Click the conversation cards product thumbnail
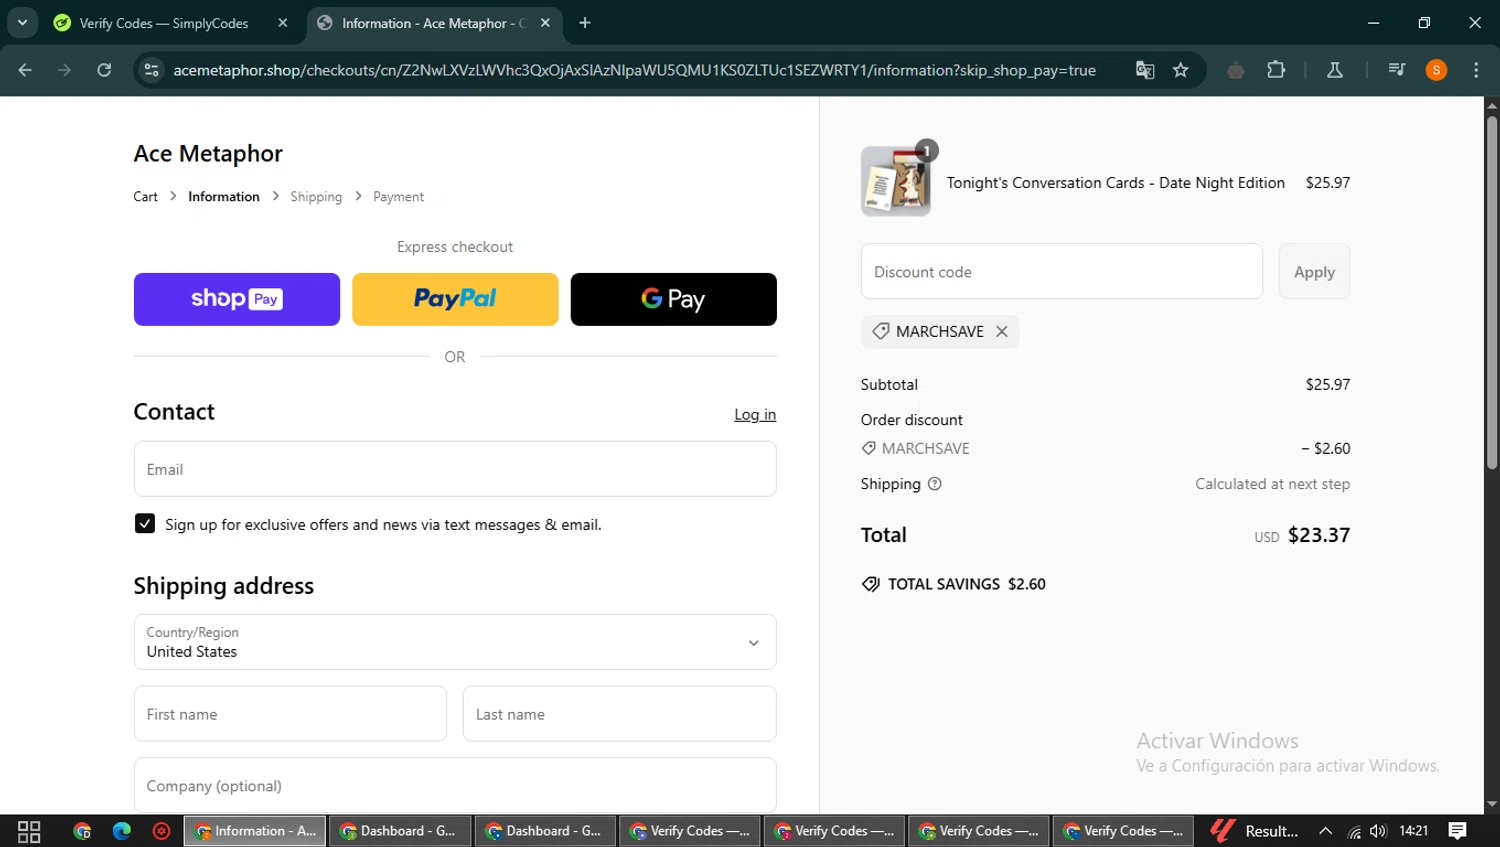 [x=896, y=182]
